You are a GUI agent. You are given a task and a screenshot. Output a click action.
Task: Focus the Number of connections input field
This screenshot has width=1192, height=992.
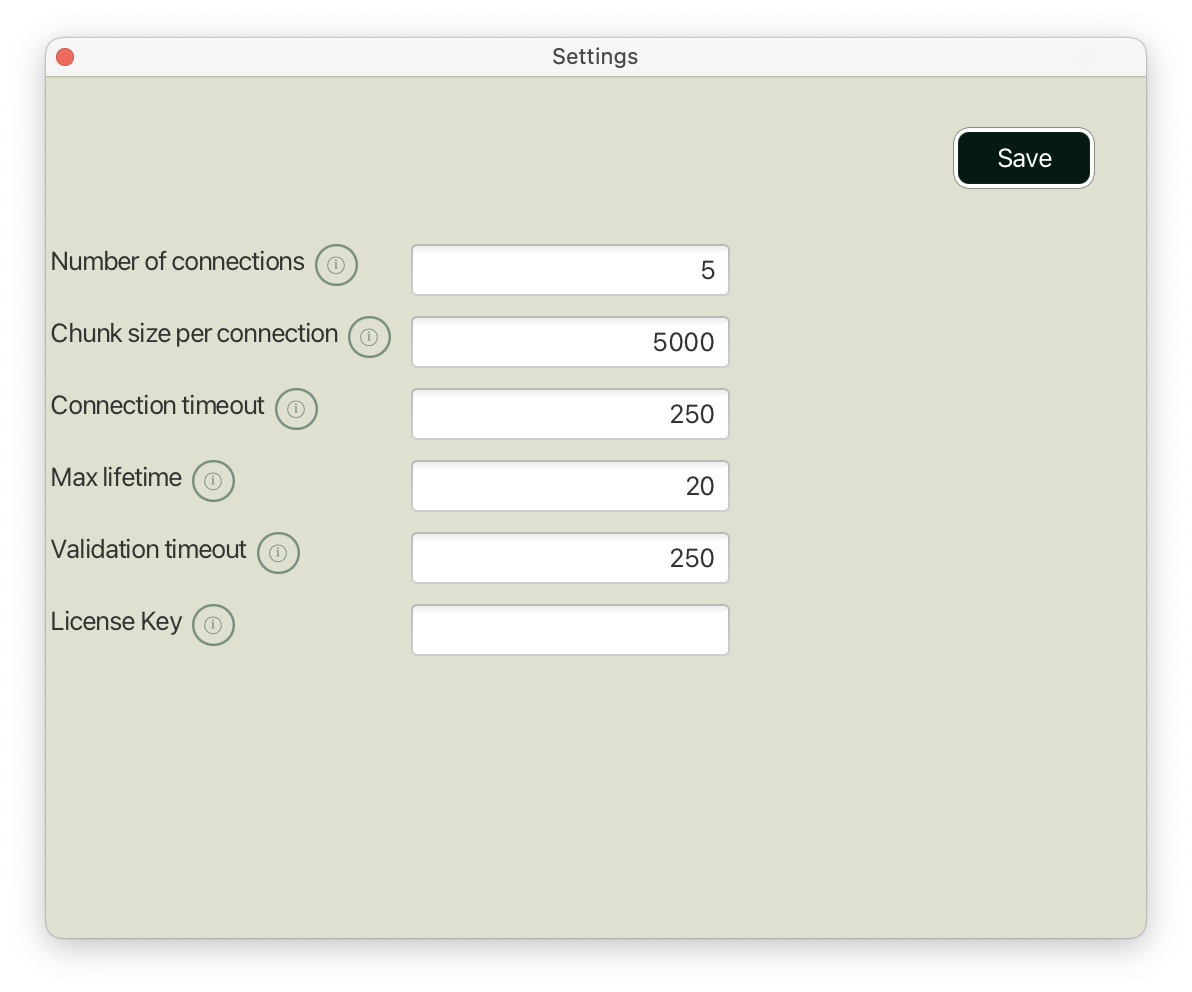570,270
